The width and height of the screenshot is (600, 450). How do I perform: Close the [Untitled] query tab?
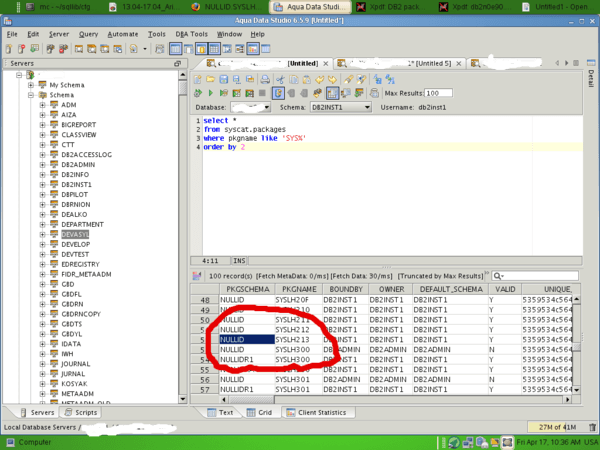click(x=326, y=64)
